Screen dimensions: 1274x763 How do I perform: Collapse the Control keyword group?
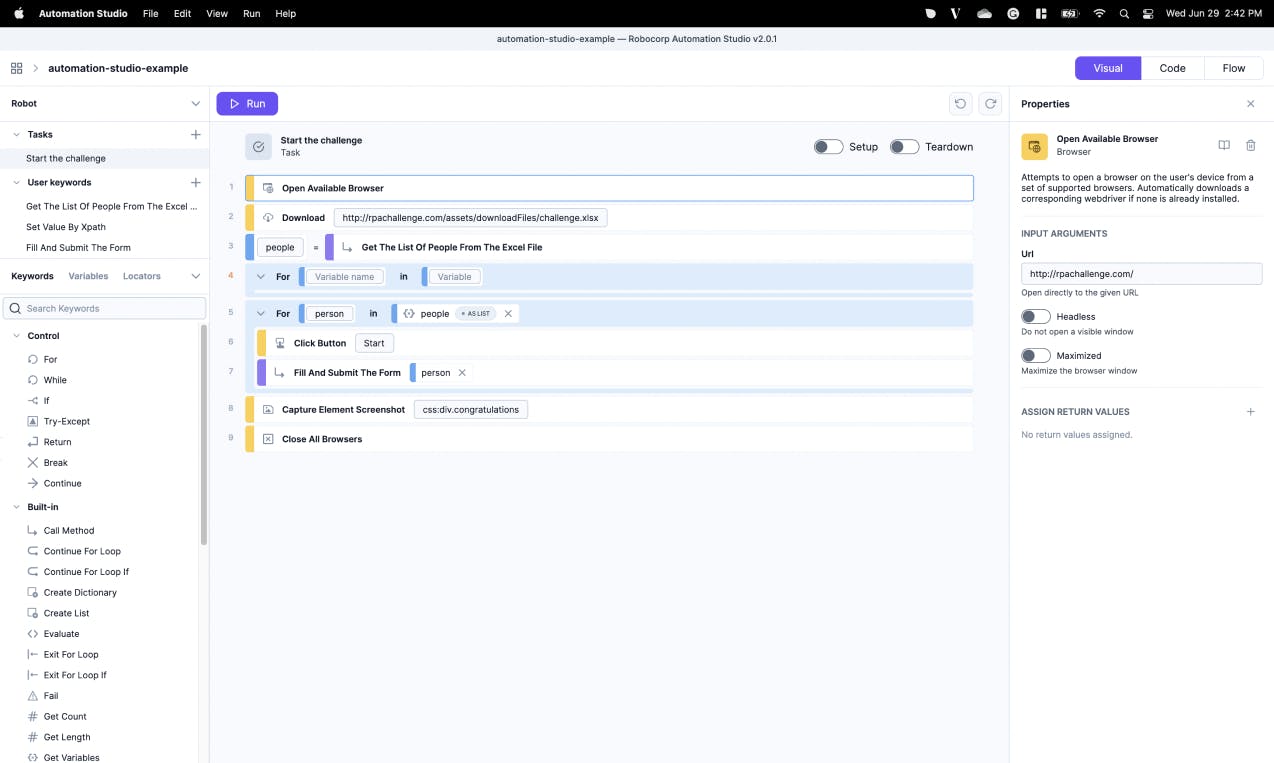click(17, 336)
